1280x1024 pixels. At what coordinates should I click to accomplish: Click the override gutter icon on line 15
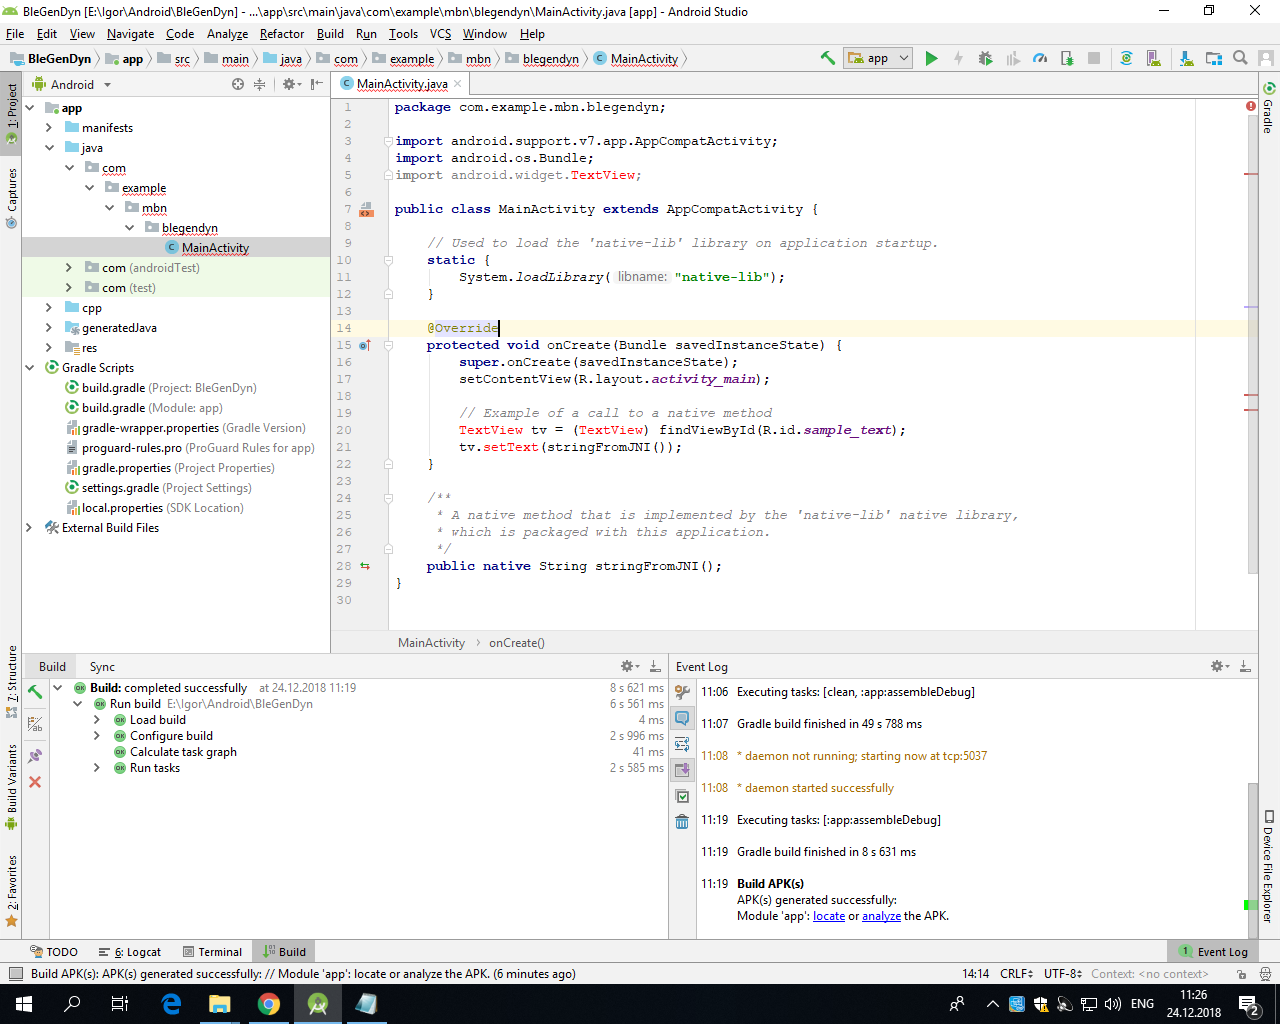coord(364,345)
